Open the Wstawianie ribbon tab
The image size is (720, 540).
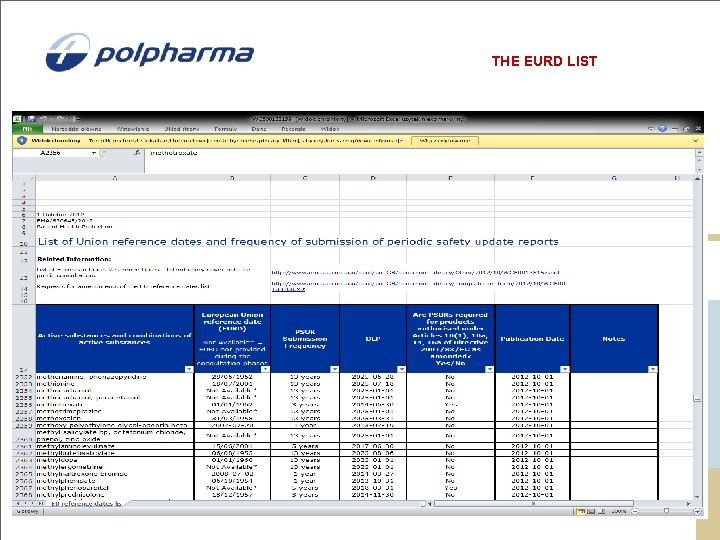pyautogui.click(x=133, y=129)
